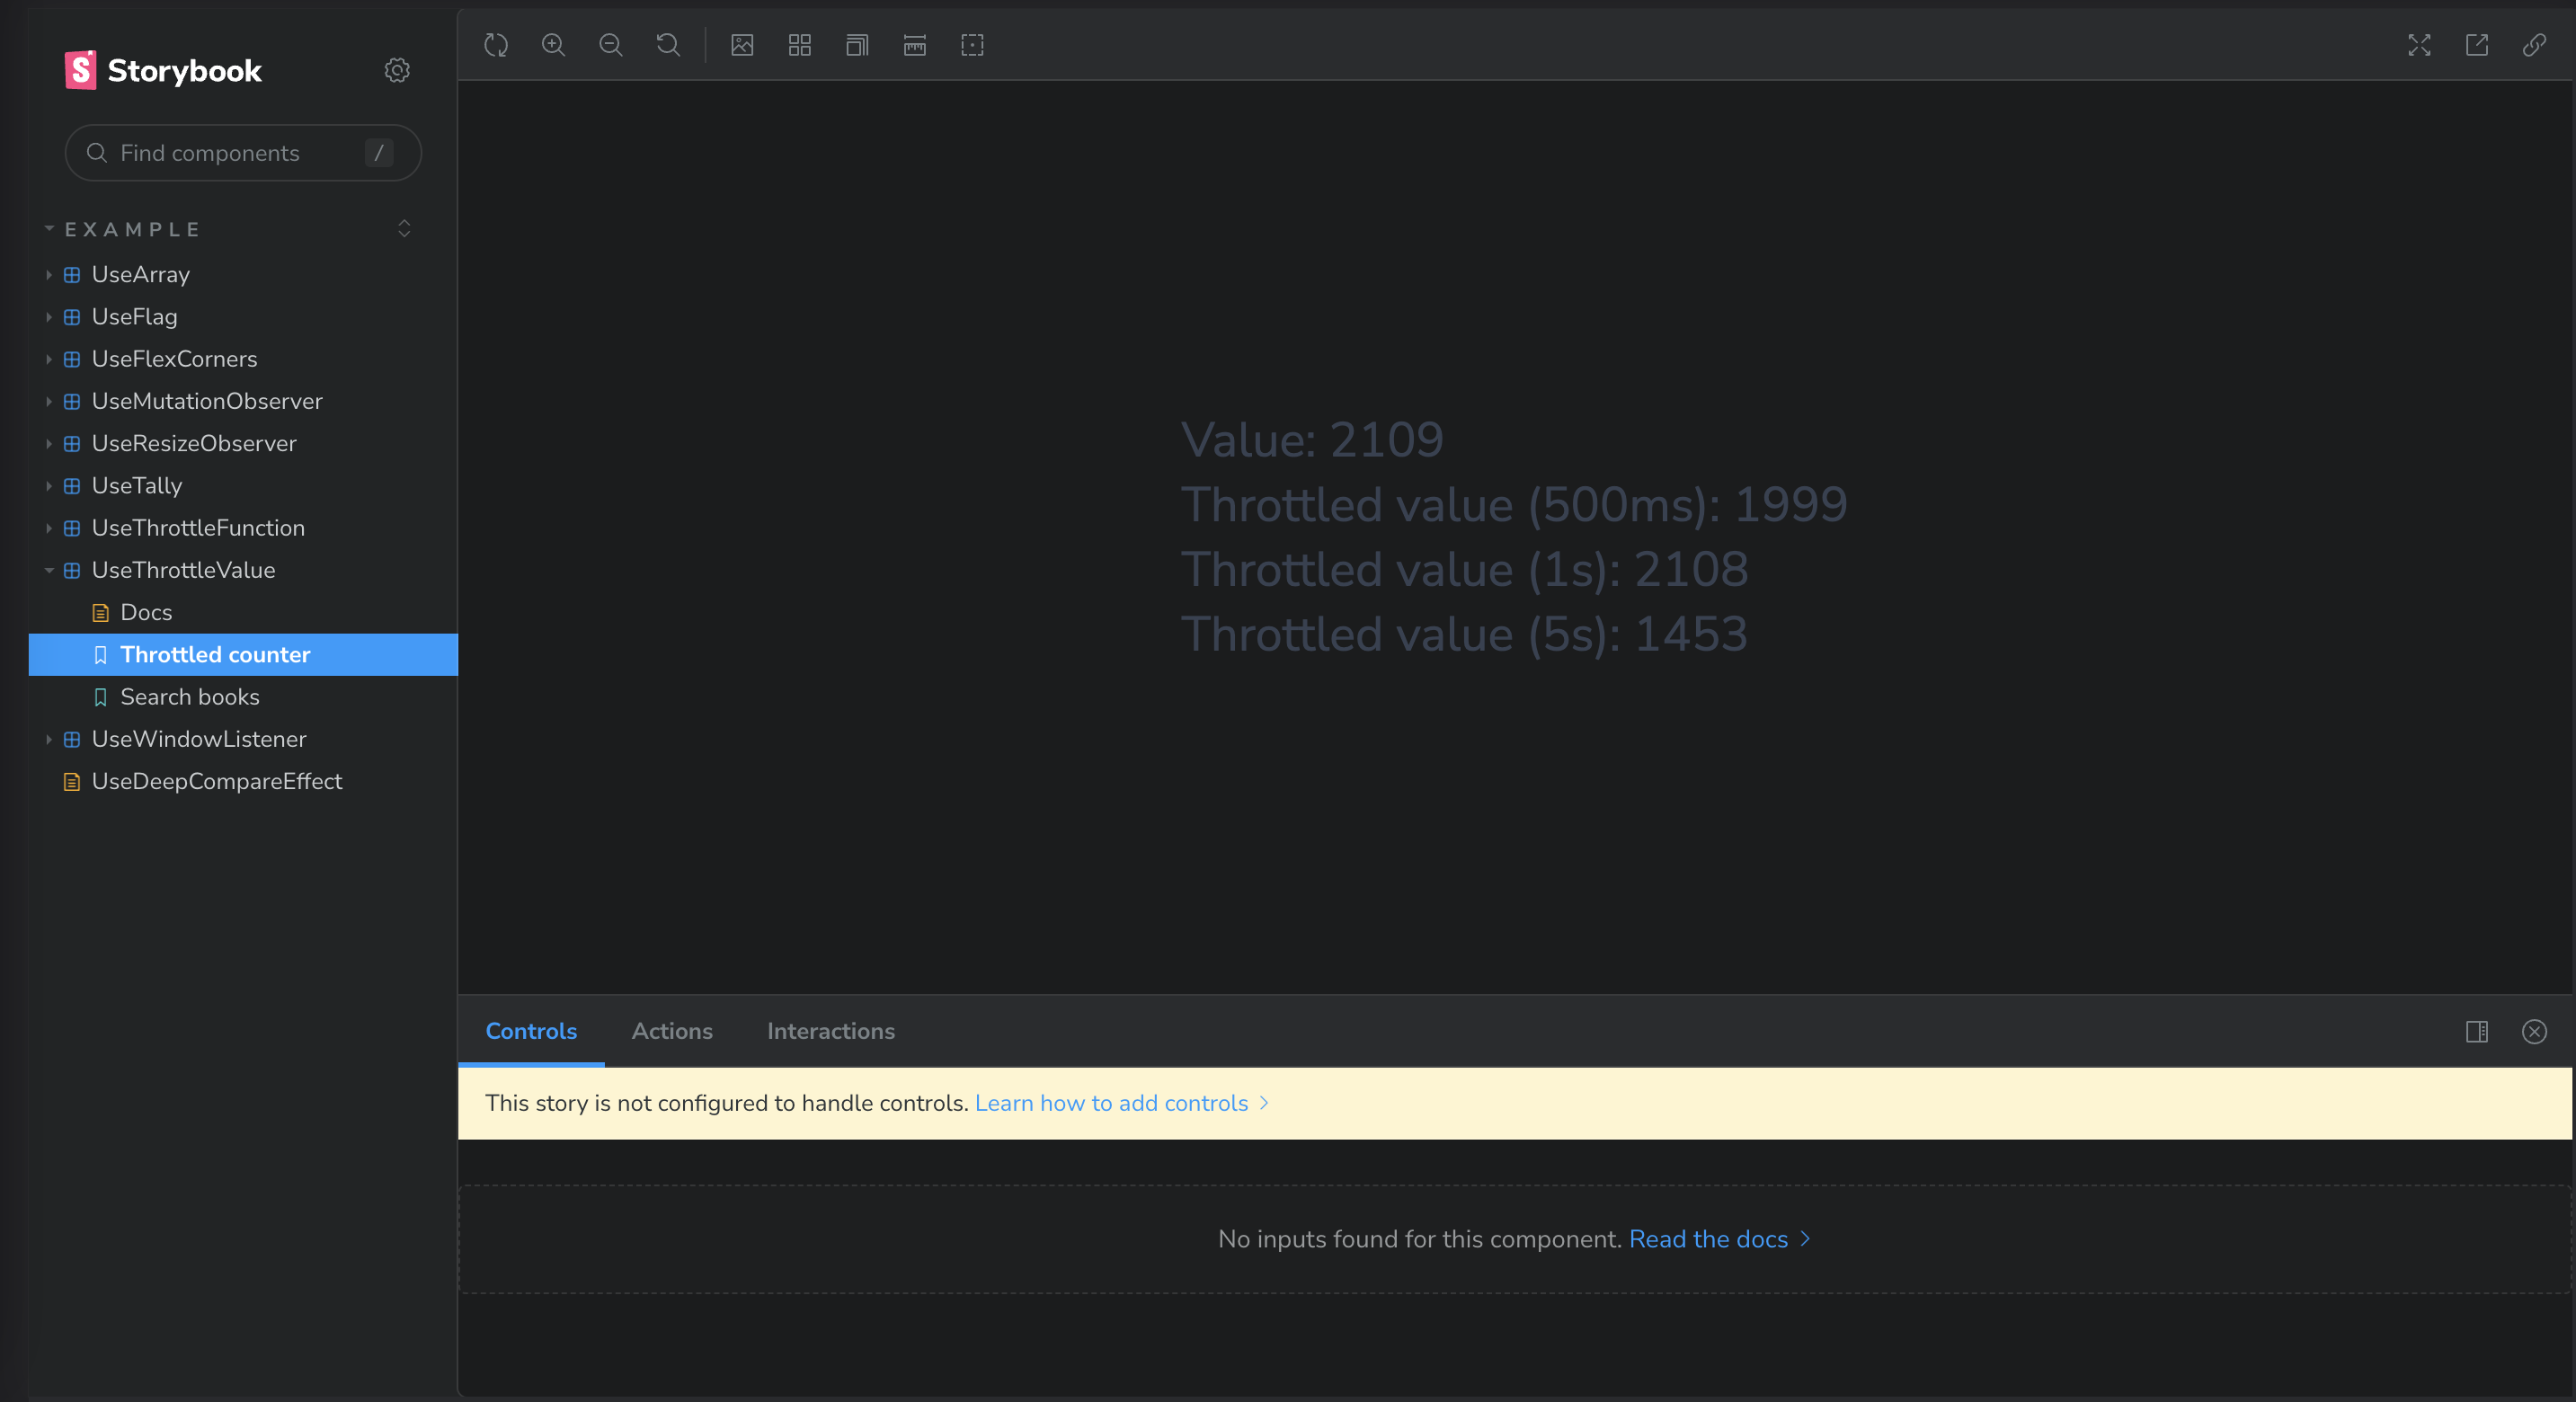
Task: Open the canvas in a new tab
Action: tap(2477, 45)
